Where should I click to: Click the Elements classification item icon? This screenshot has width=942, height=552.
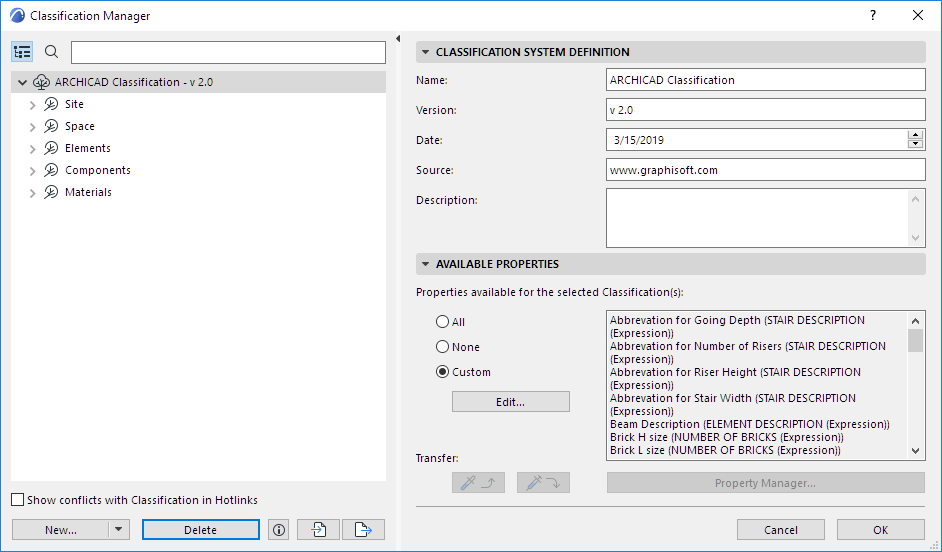51,148
